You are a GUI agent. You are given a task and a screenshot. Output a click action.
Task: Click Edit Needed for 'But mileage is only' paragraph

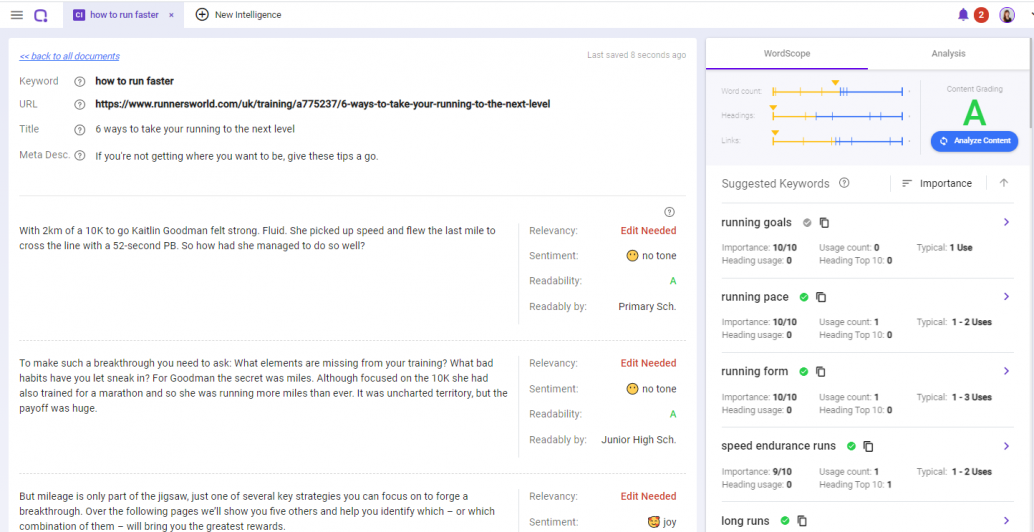pyautogui.click(x=648, y=496)
